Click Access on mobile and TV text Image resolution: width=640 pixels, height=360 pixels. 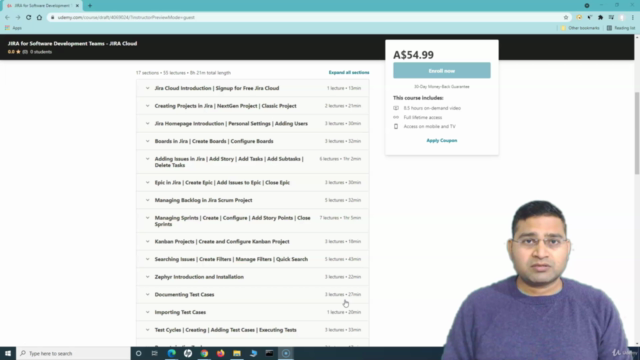pyautogui.click(x=429, y=127)
